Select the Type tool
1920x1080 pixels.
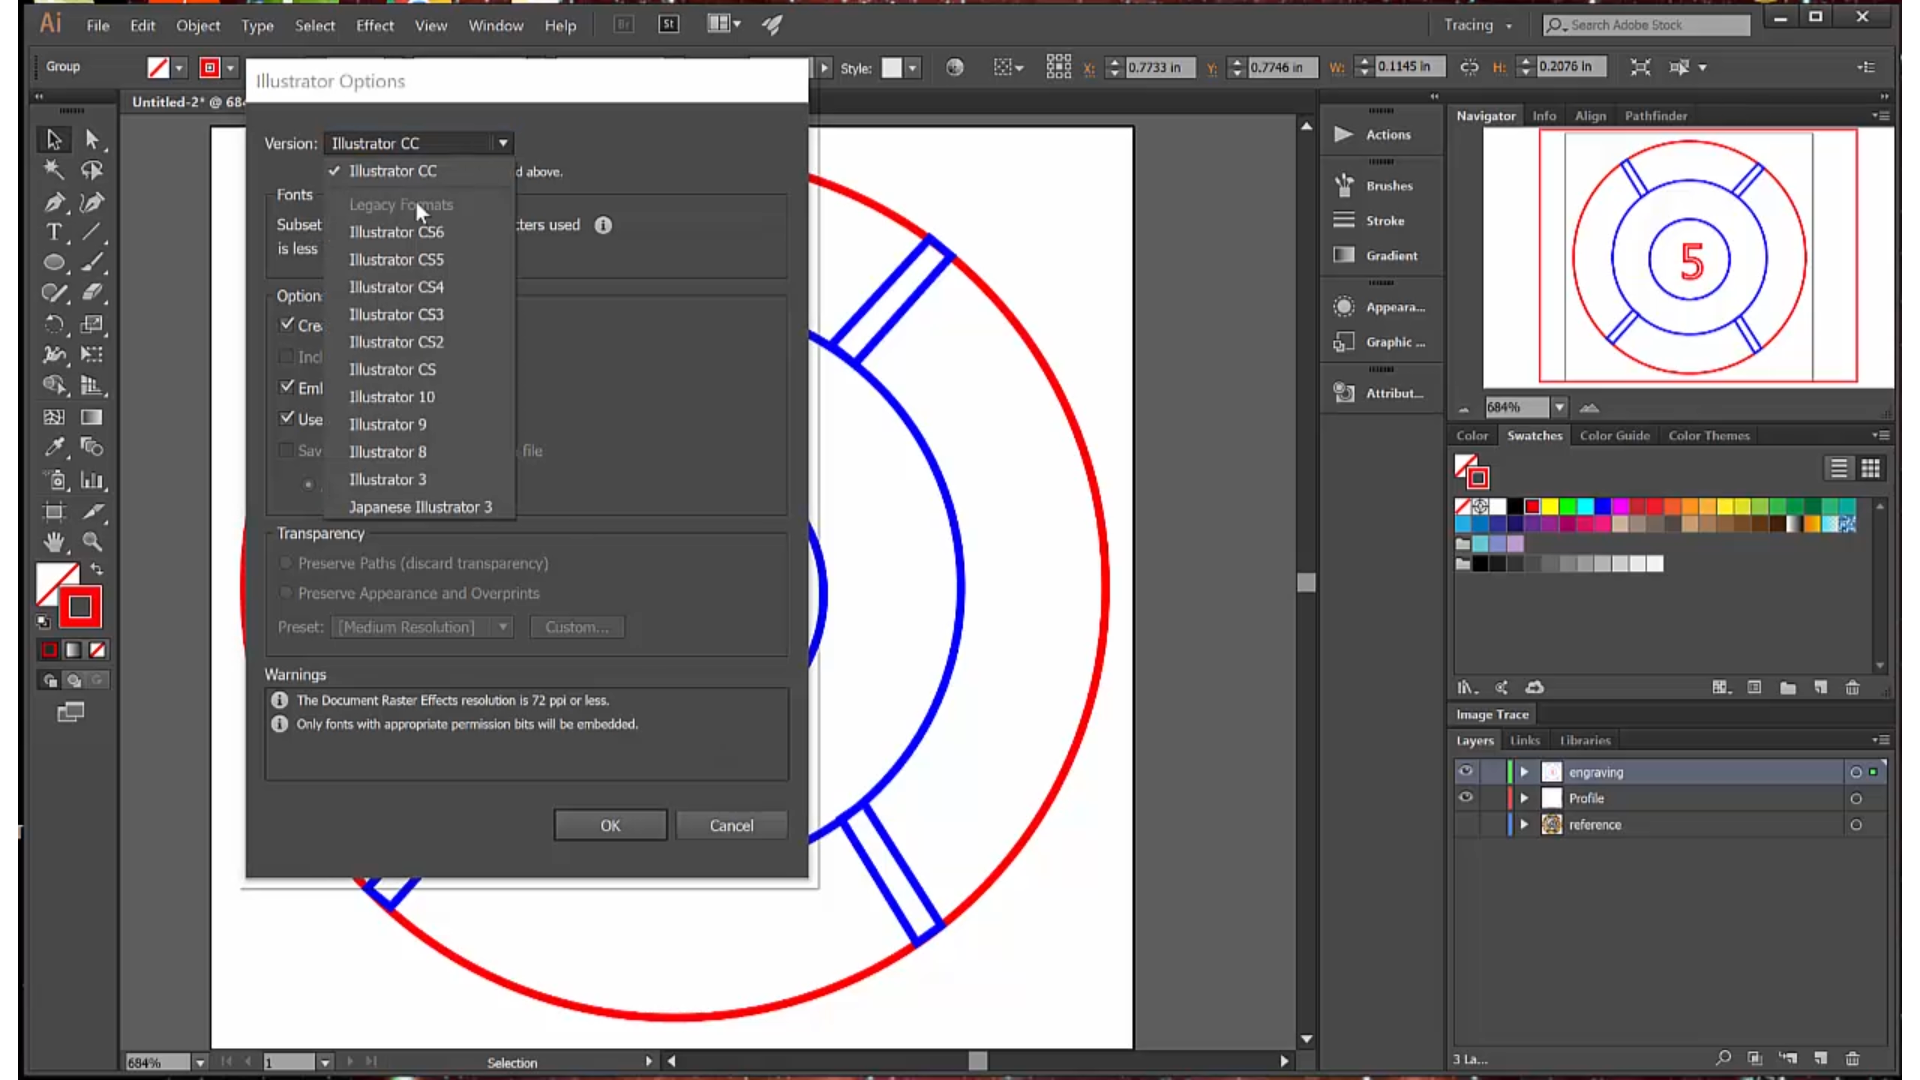click(x=54, y=232)
